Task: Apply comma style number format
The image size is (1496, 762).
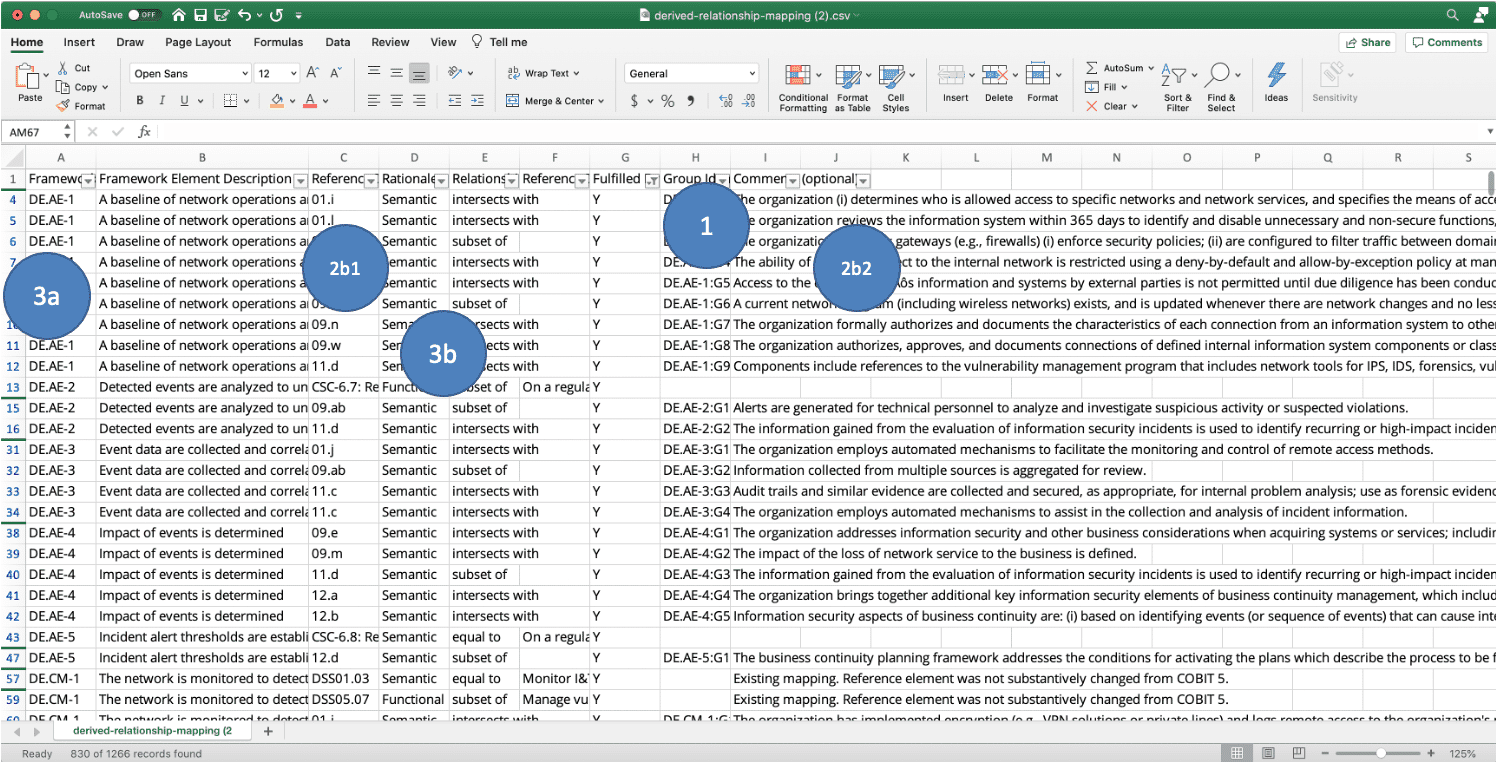Action: point(693,101)
